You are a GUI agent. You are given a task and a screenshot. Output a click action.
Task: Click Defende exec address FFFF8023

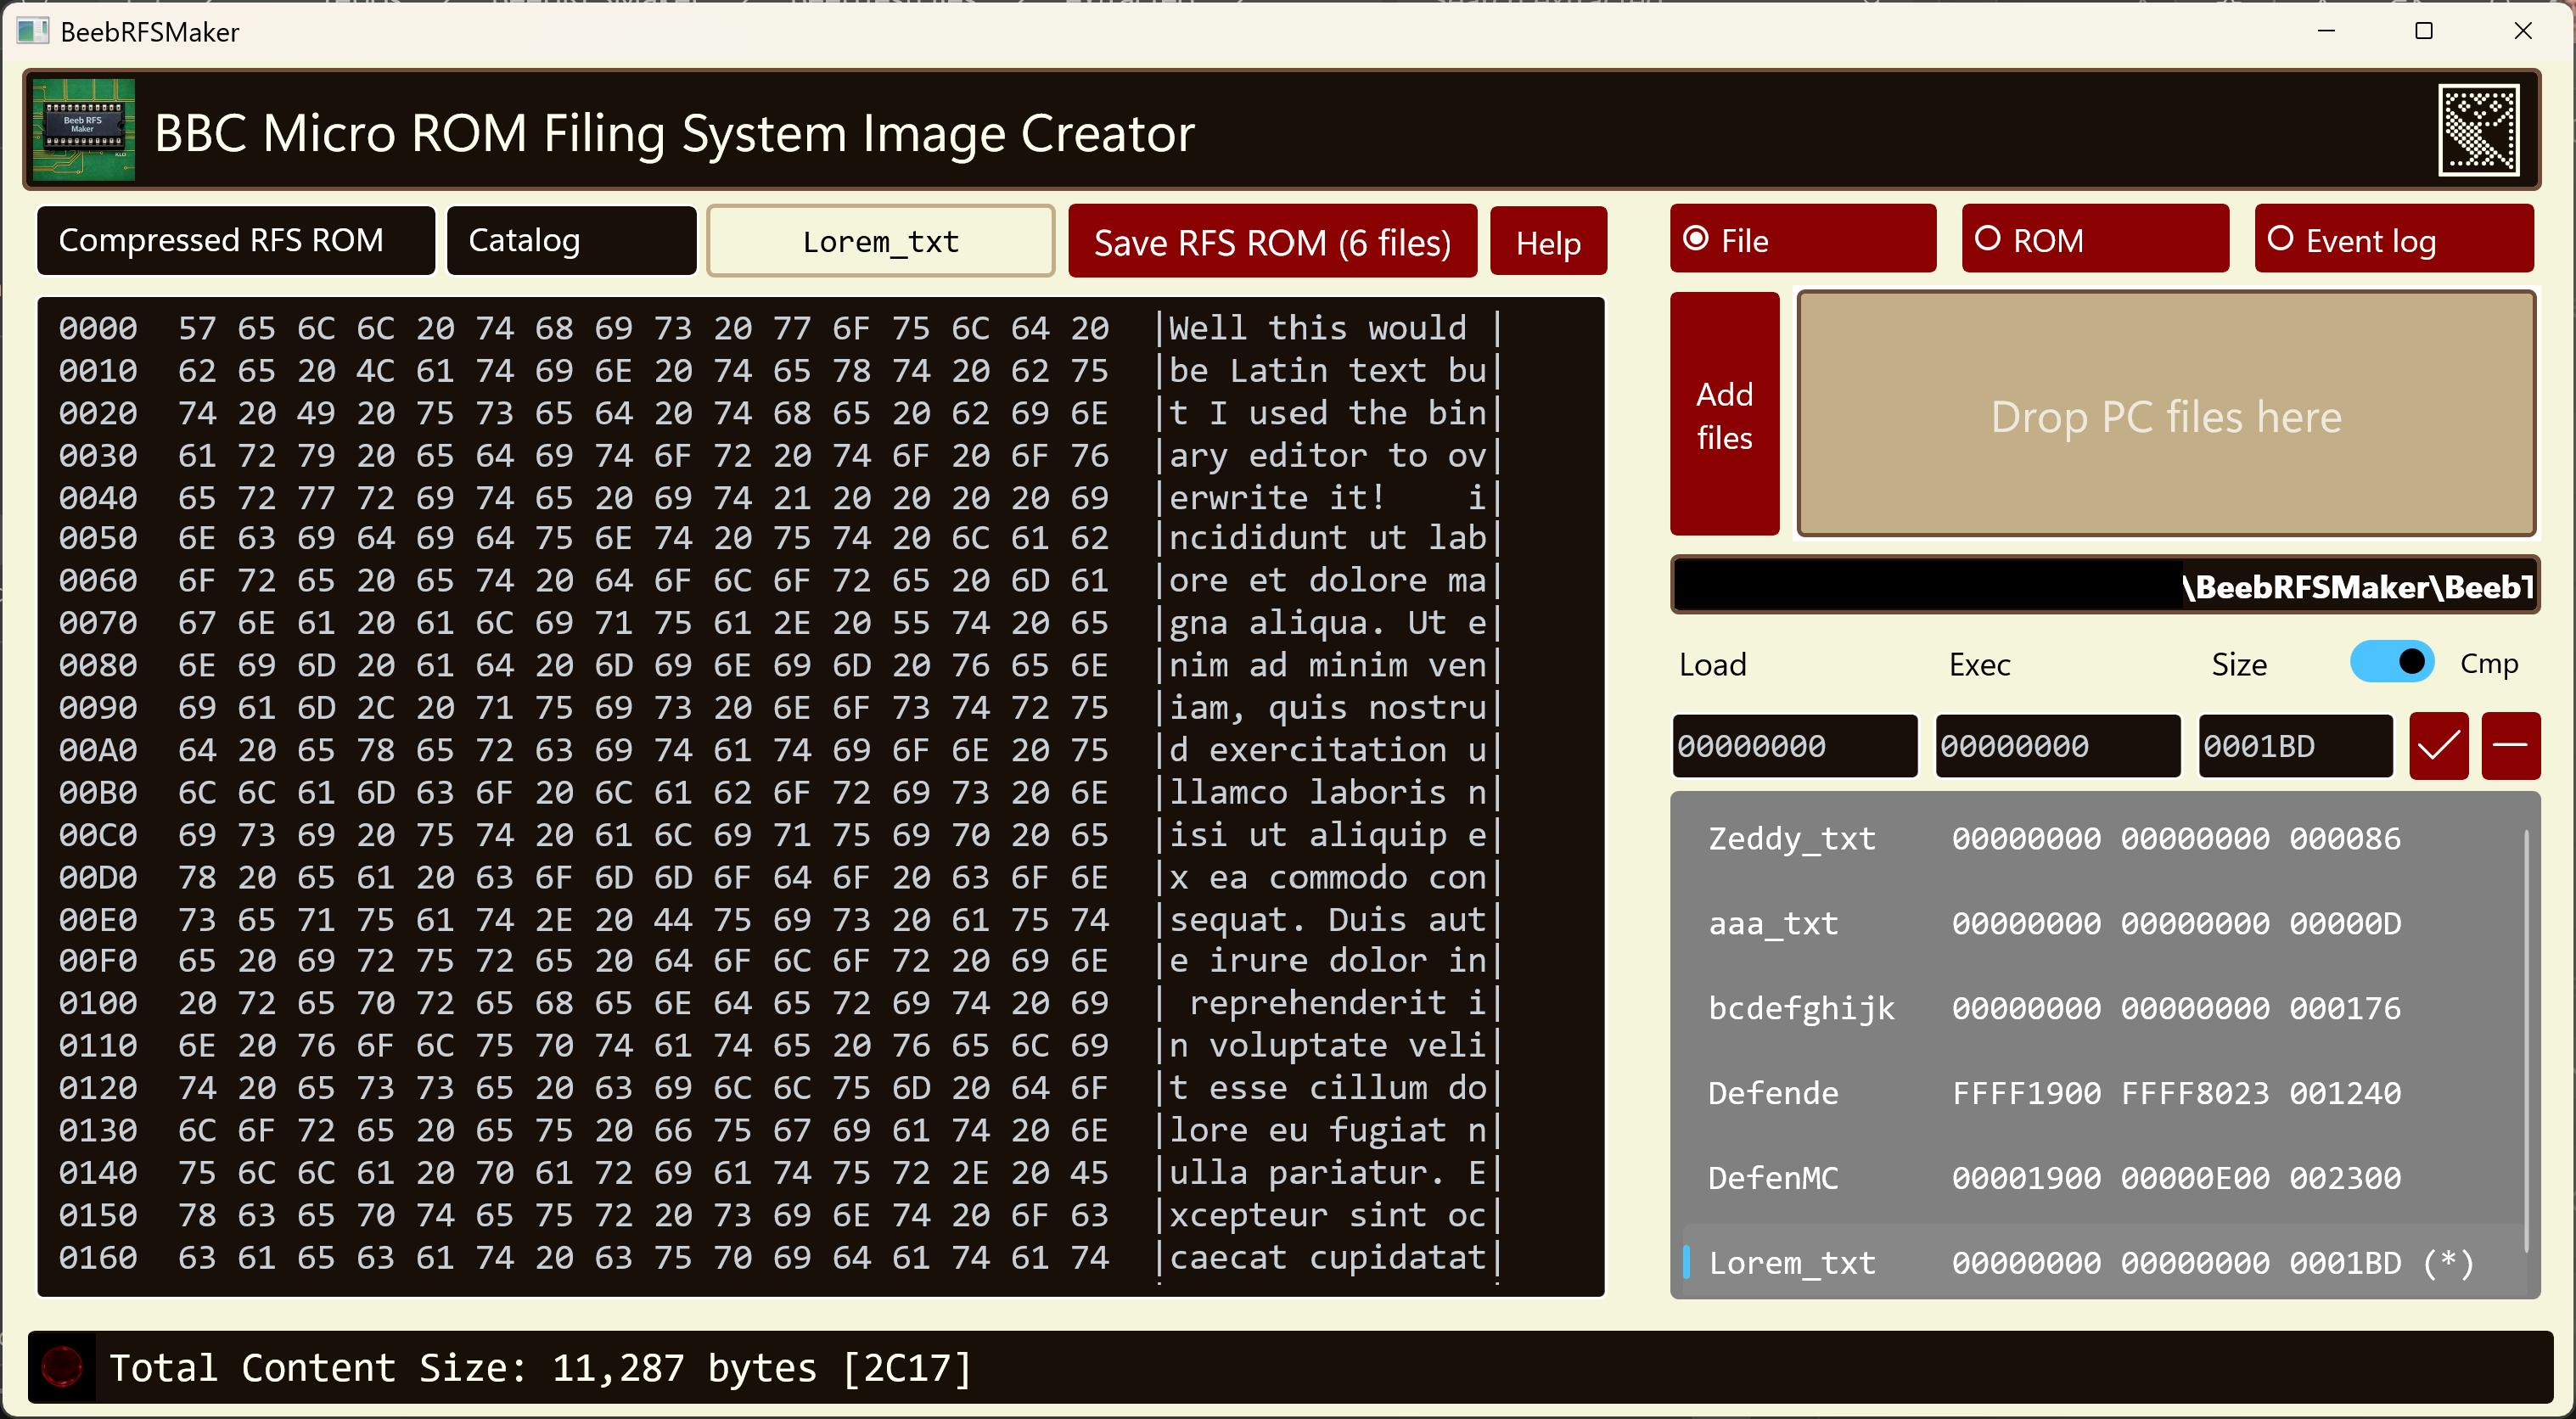tap(2196, 1093)
